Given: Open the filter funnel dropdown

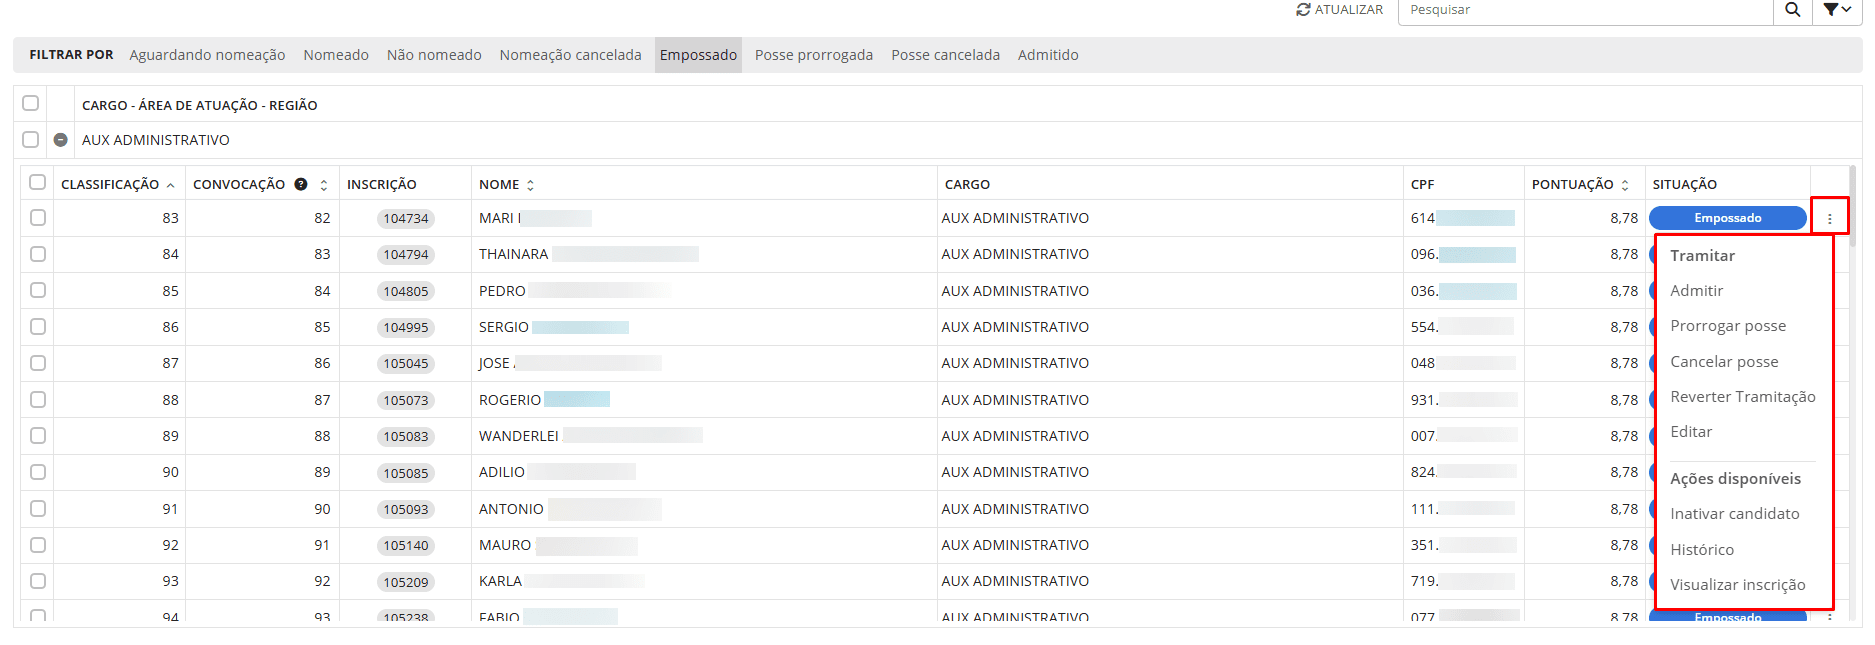Looking at the screenshot, I should click(1837, 10).
